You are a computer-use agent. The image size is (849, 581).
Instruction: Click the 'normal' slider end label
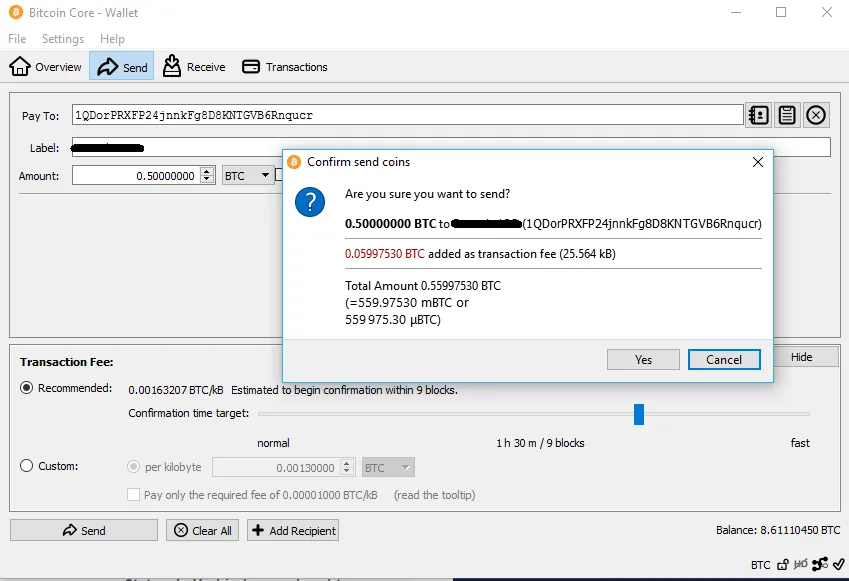273,443
